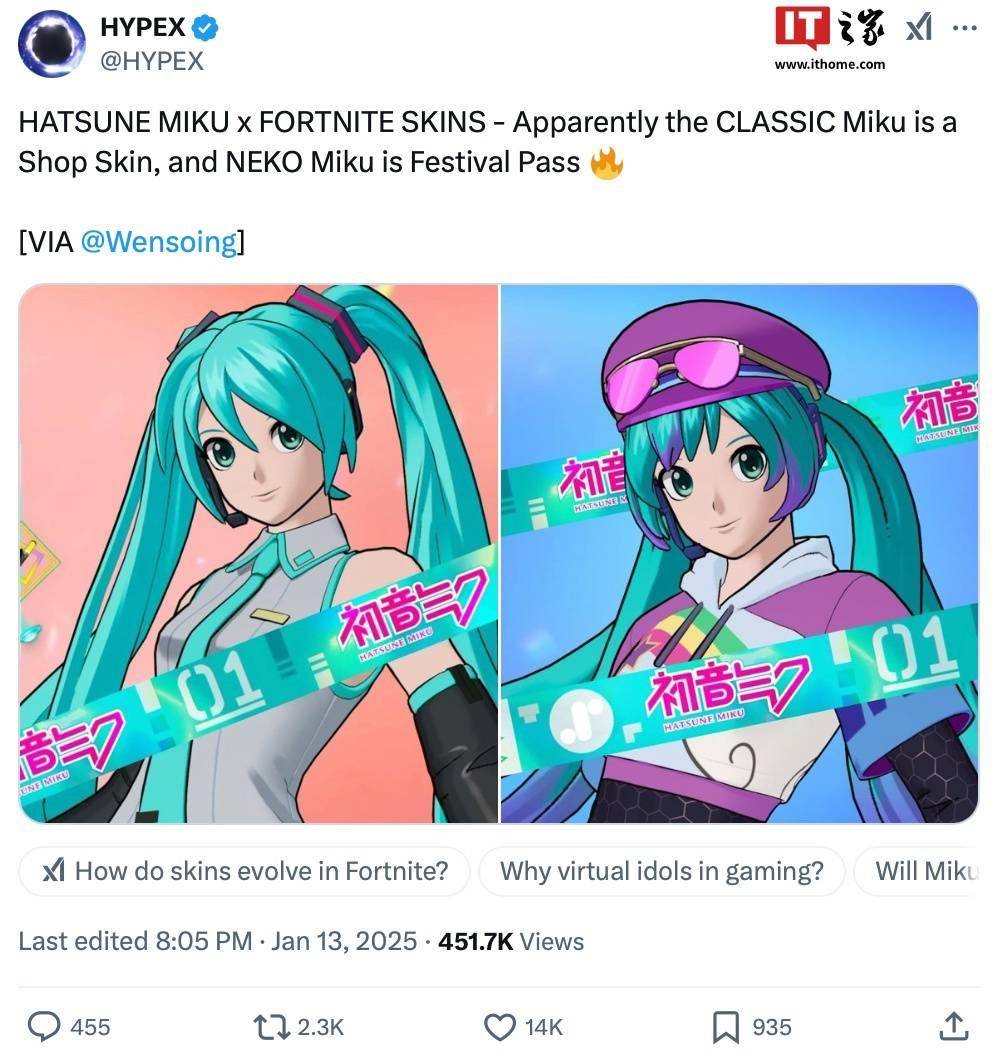Select the partially visible 'Will Miku' suggestion
Image resolution: width=996 pixels, height=1062 pixels.
[917, 871]
